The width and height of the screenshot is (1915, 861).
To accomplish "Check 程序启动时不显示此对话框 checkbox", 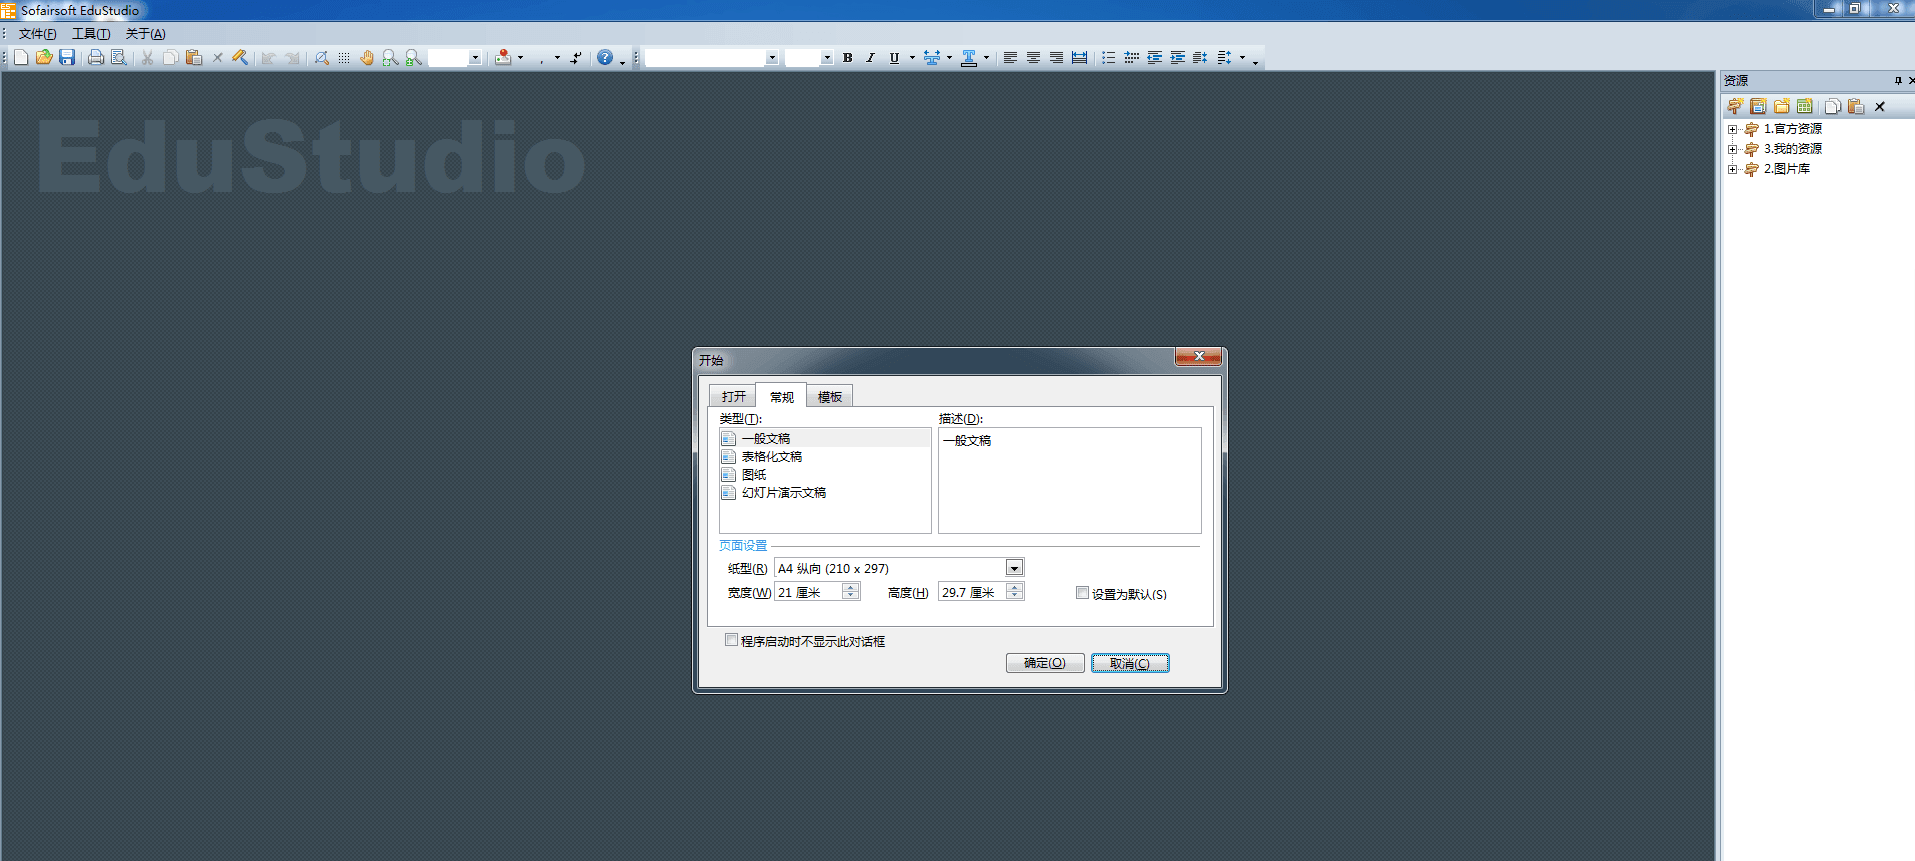I will coord(731,640).
